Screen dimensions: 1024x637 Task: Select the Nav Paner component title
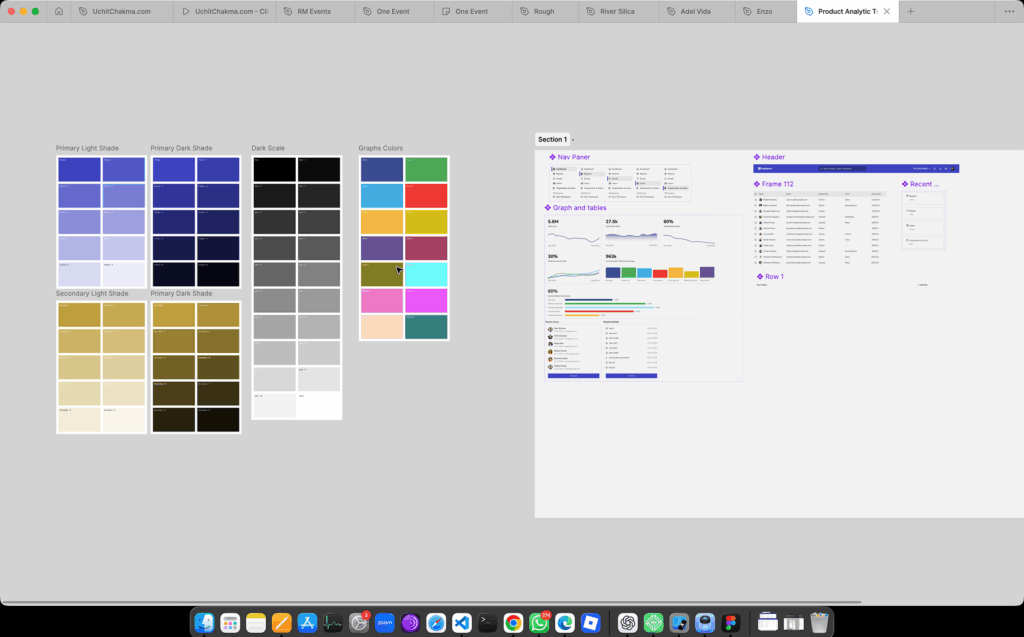tap(573, 157)
